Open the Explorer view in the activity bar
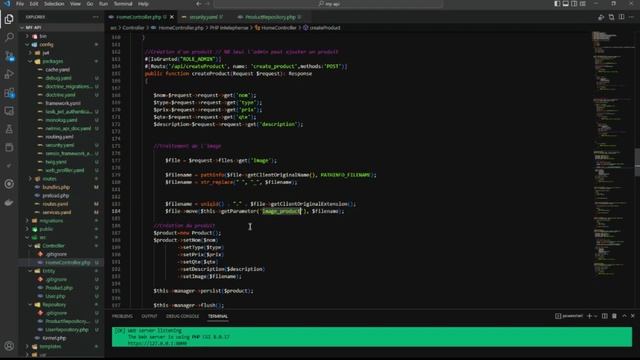The height and width of the screenshot is (360, 640). click(x=9, y=19)
